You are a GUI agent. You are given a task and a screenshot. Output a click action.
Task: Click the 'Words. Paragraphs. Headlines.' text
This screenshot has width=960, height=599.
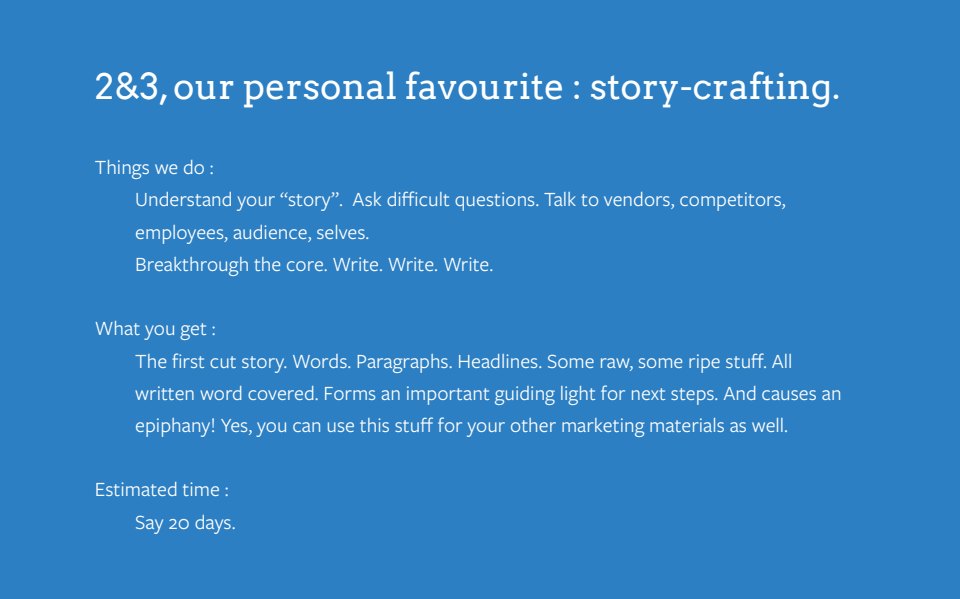coord(417,362)
